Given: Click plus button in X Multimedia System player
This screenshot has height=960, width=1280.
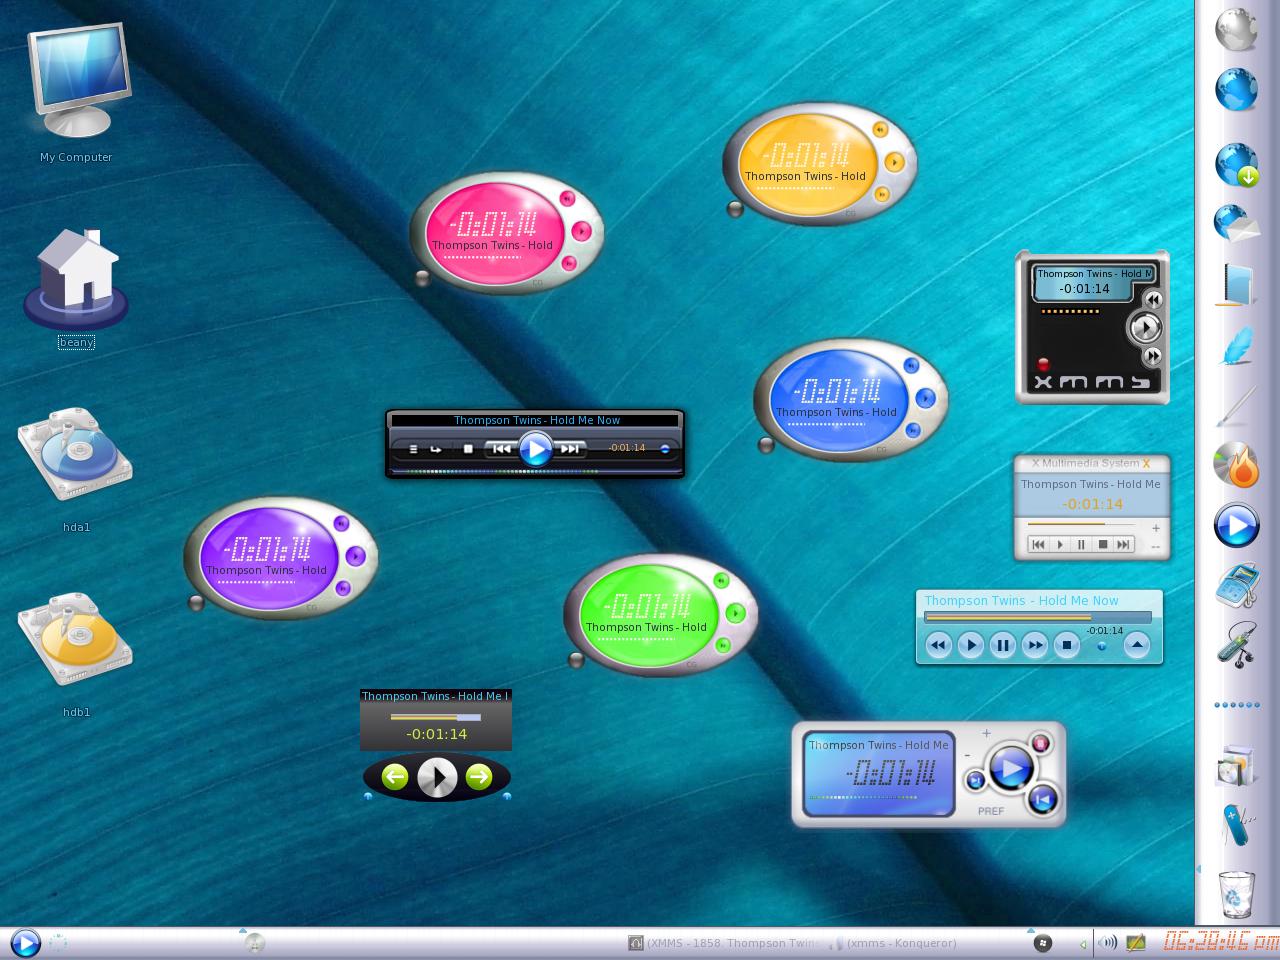Looking at the screenshot, I should pos(1156,528).
